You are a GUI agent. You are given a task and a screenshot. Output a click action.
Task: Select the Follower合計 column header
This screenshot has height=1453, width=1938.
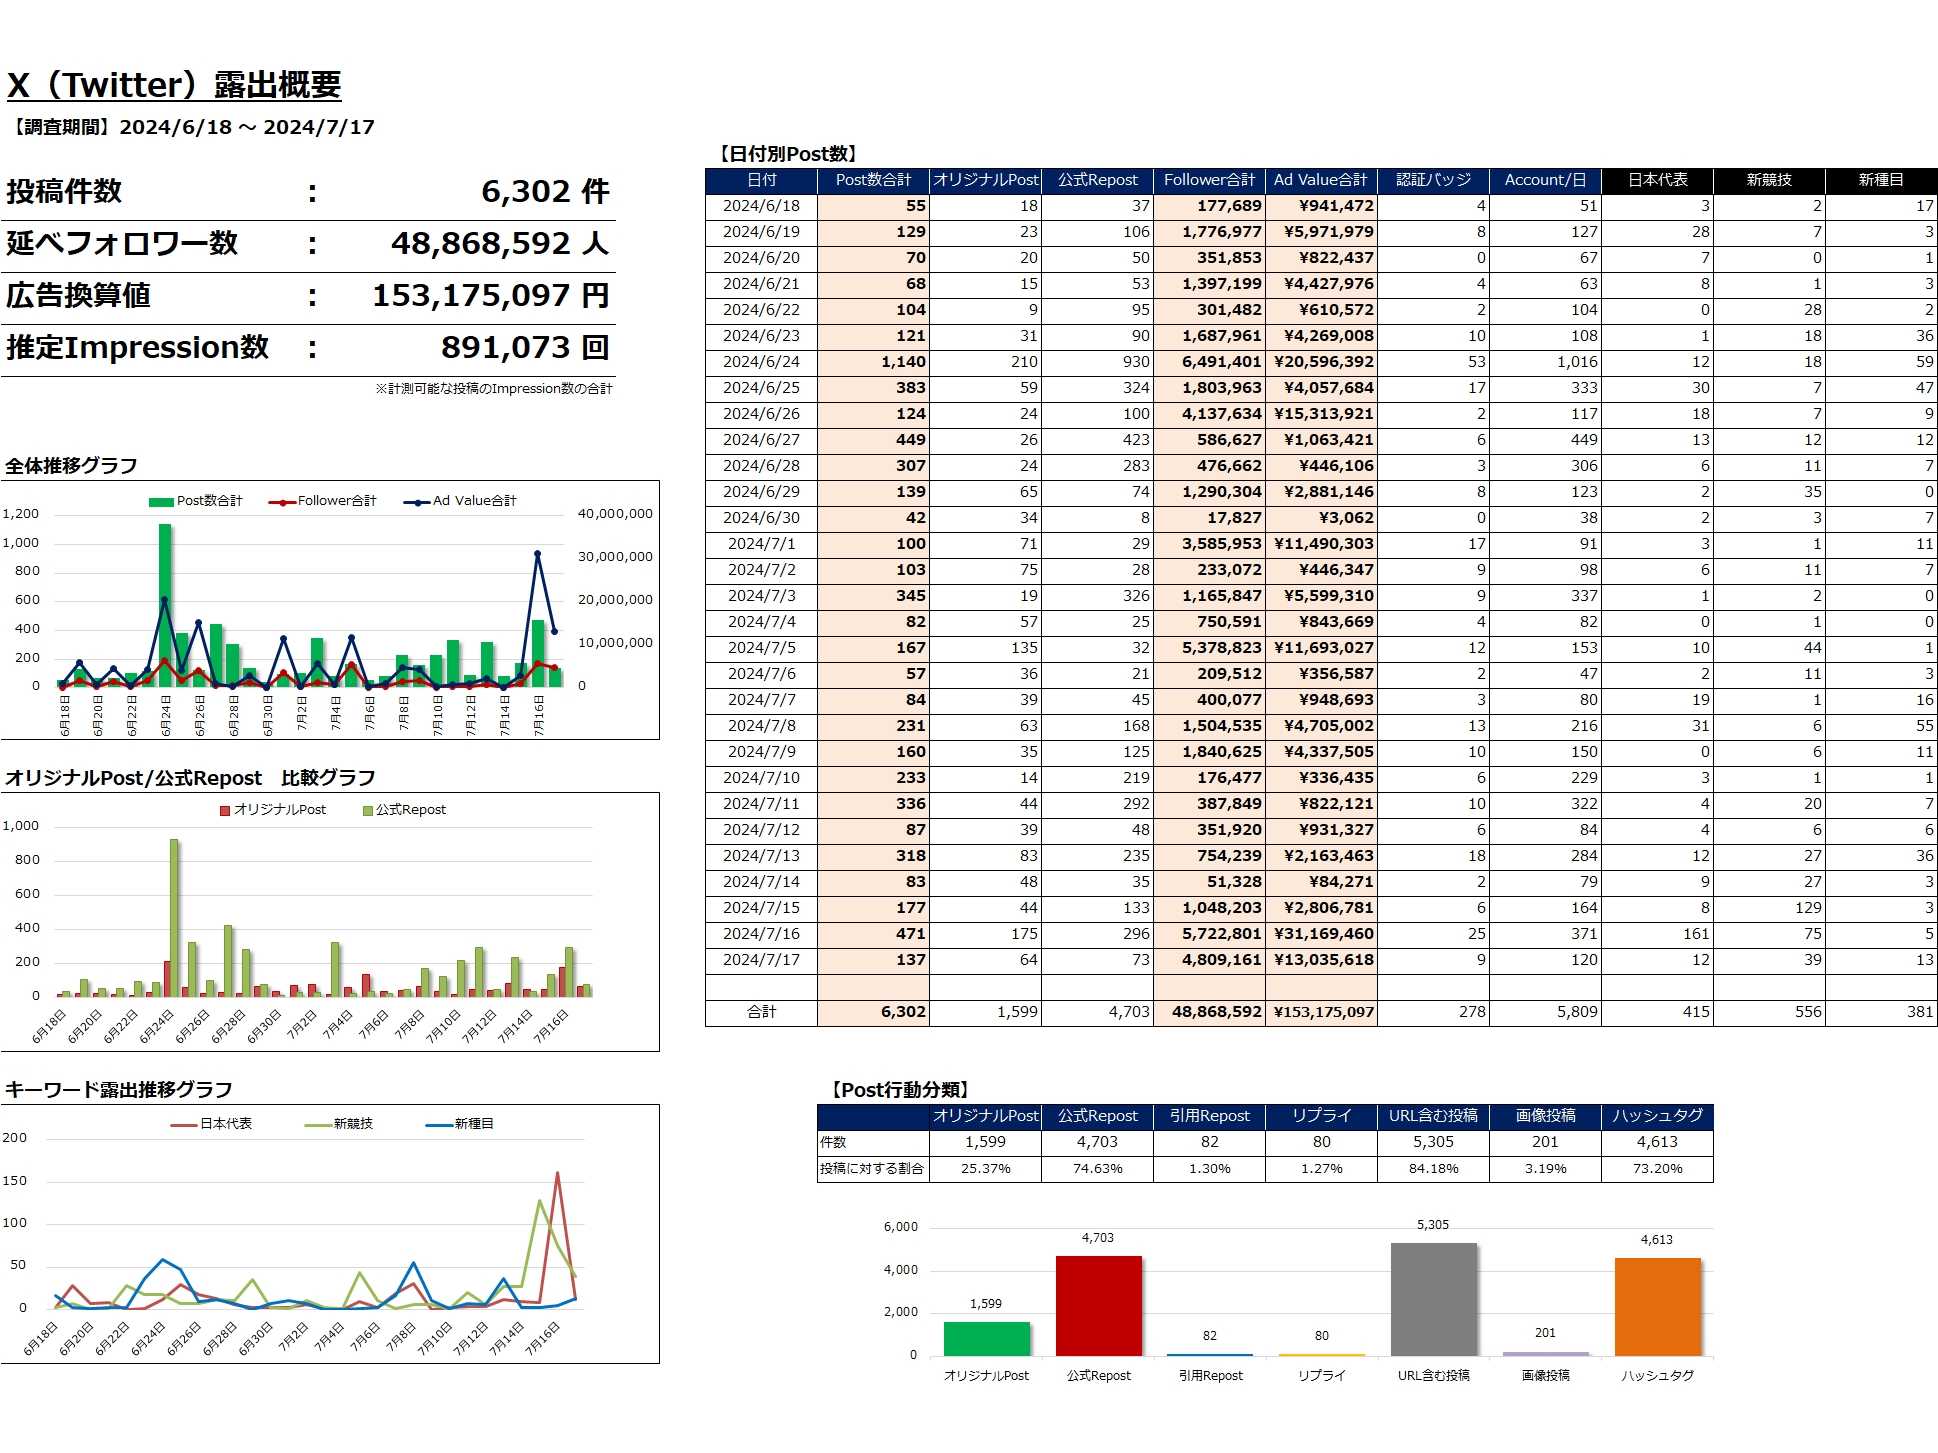pyautogui.click(x=1209, y=180)
